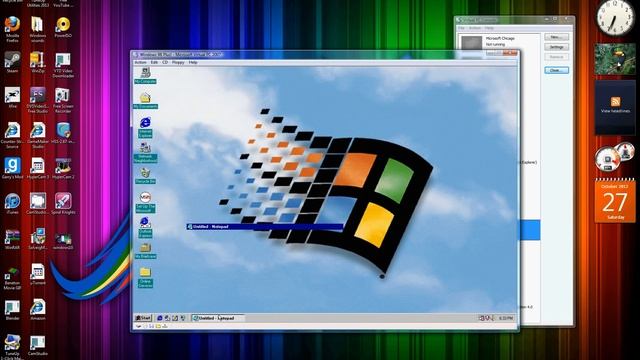Open CD menu in Virtual PC window
The width and height of the screenshot is (640, 360).
point(165,62)
